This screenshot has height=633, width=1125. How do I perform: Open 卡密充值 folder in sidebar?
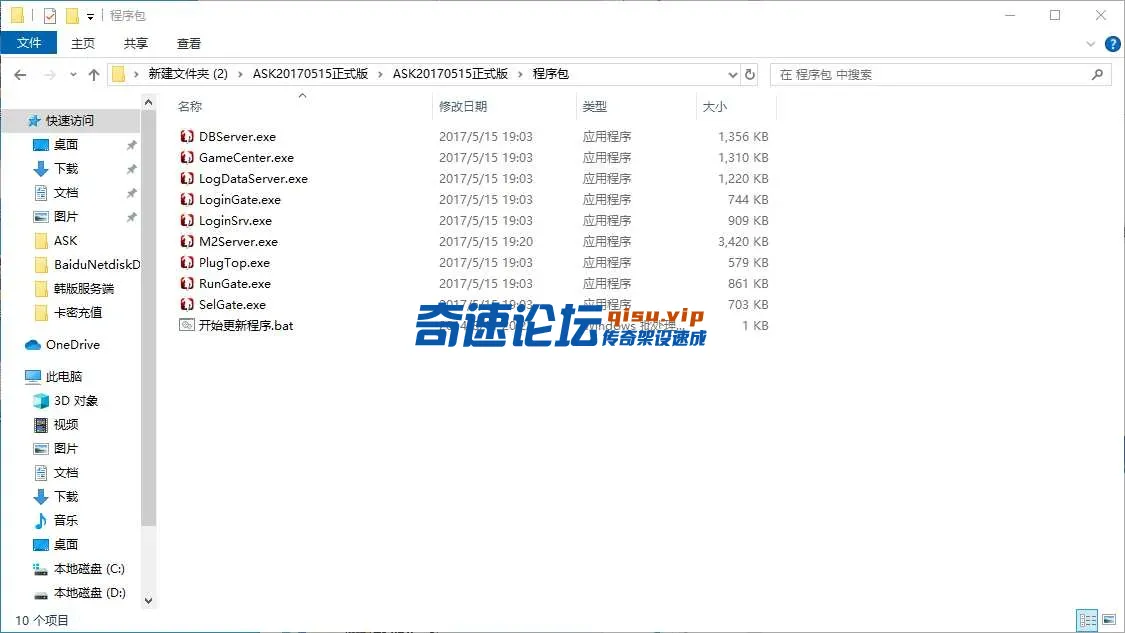tap(68, 312)
